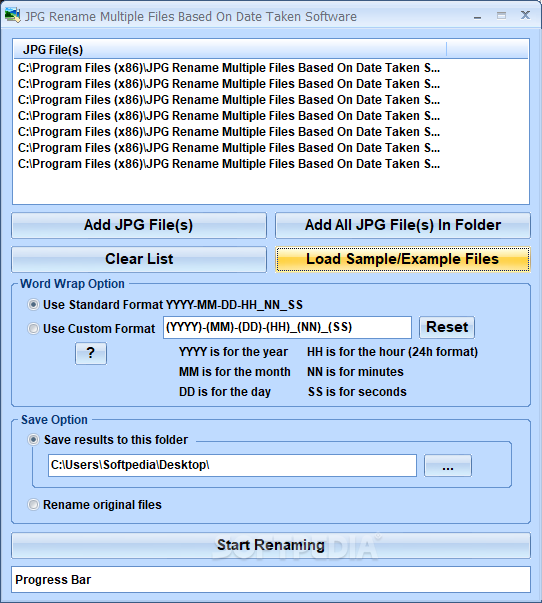Image resolution: width=542 pixels, height=603 pixels.
Task: Click the Word Wrap Option group label
Action: point(72,284)
